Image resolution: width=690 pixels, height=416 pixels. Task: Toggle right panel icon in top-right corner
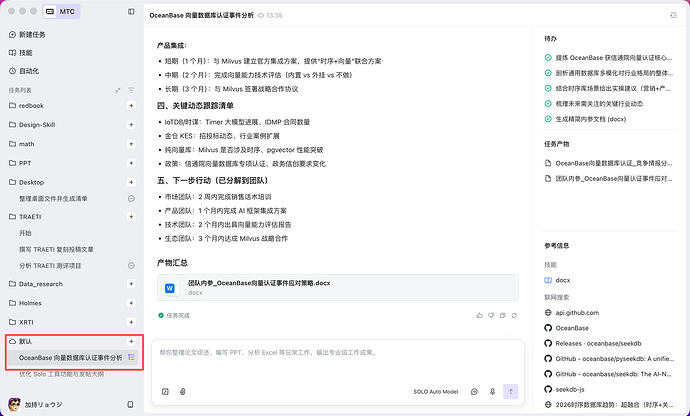[x=673, y=15]
